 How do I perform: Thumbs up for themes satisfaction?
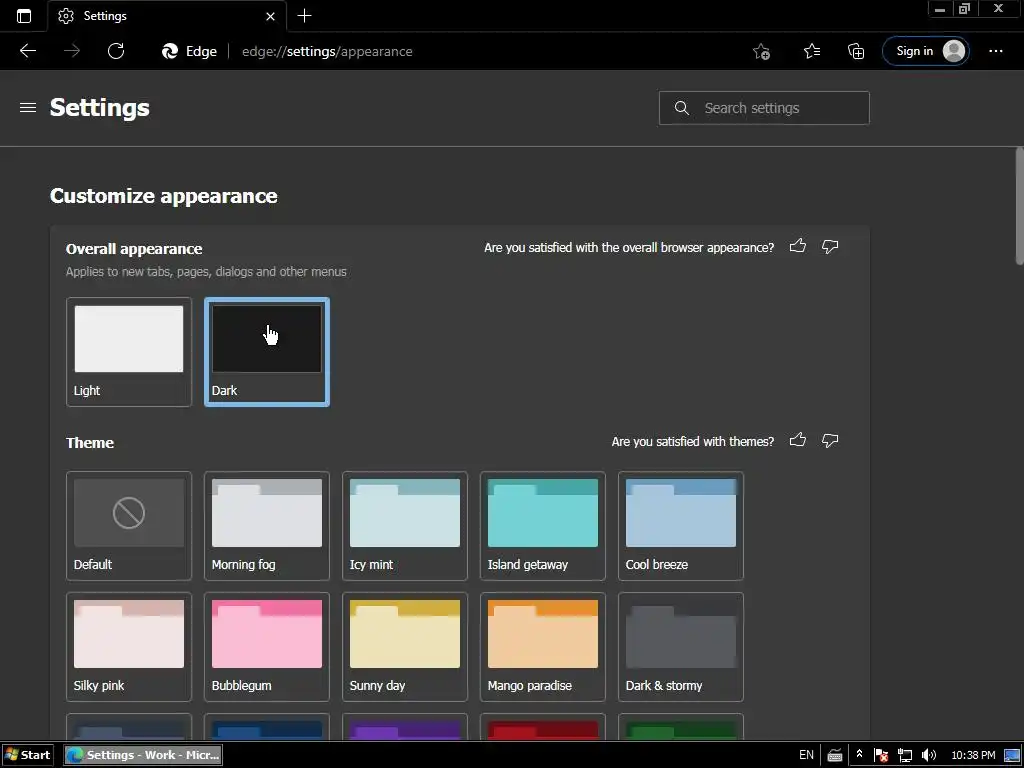pyautogui.click(x=797, y=440)
